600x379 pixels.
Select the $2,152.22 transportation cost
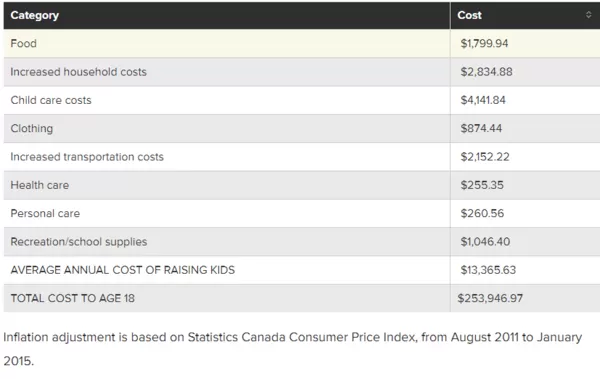[x=485, y=157]
